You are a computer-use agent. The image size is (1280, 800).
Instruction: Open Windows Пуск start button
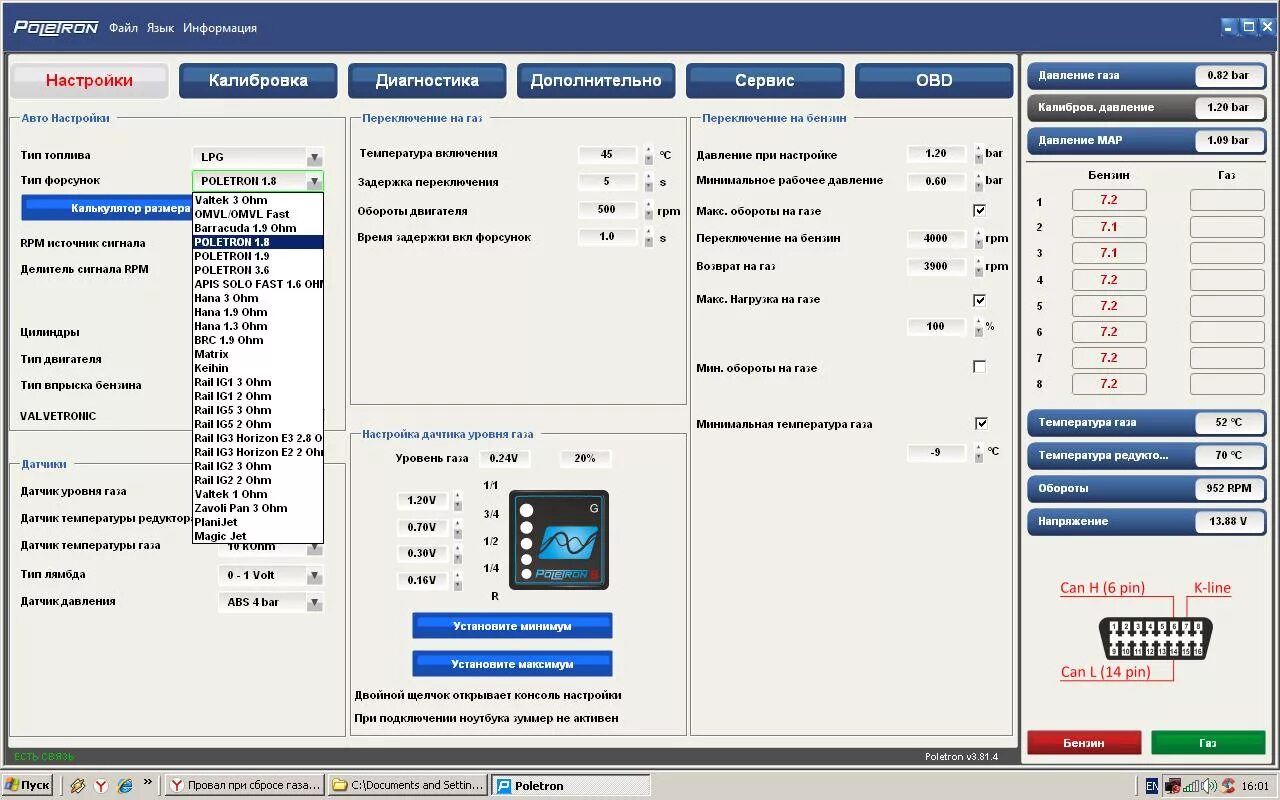(x=28, y=785)
